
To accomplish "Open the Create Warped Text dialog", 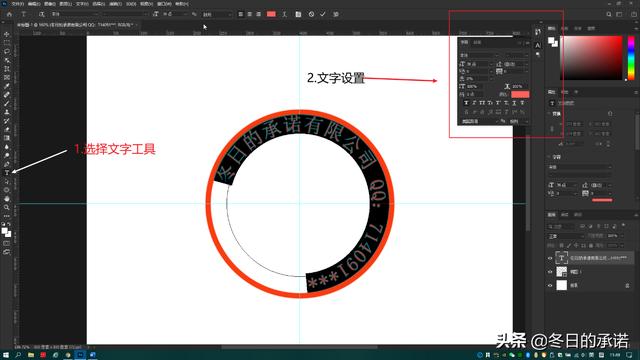I will [x=284, y=14].
